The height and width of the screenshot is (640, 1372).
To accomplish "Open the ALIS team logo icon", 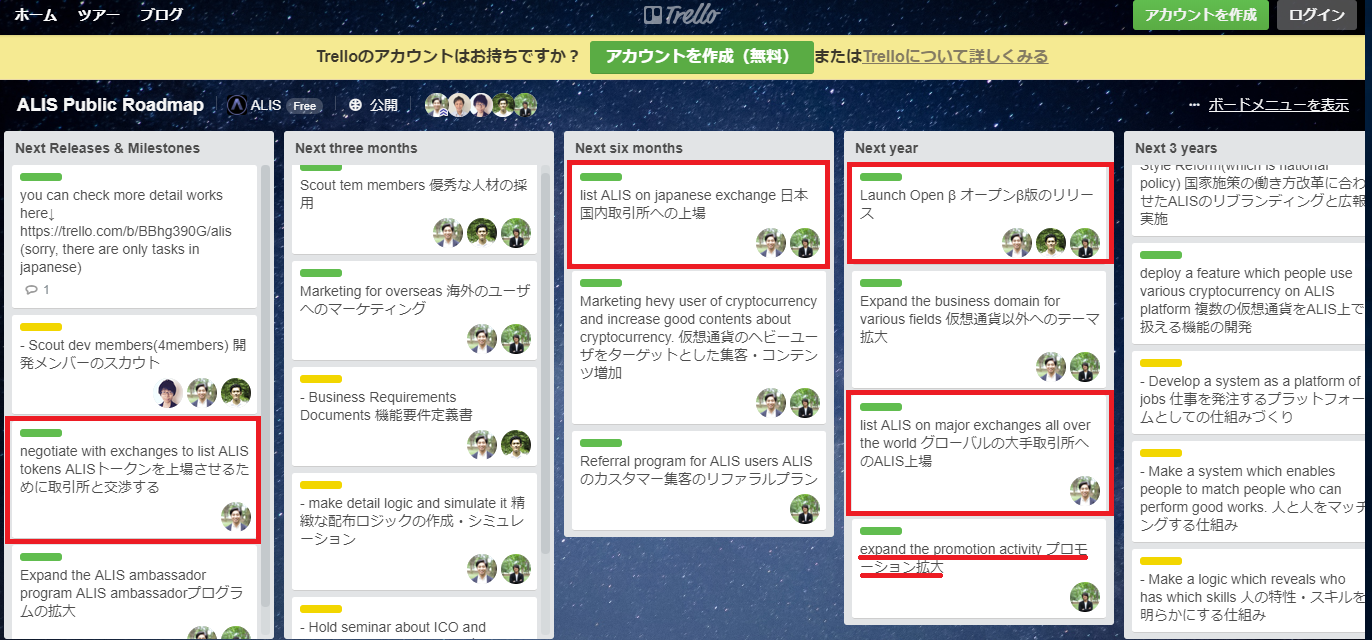I will tap(237, 105).
